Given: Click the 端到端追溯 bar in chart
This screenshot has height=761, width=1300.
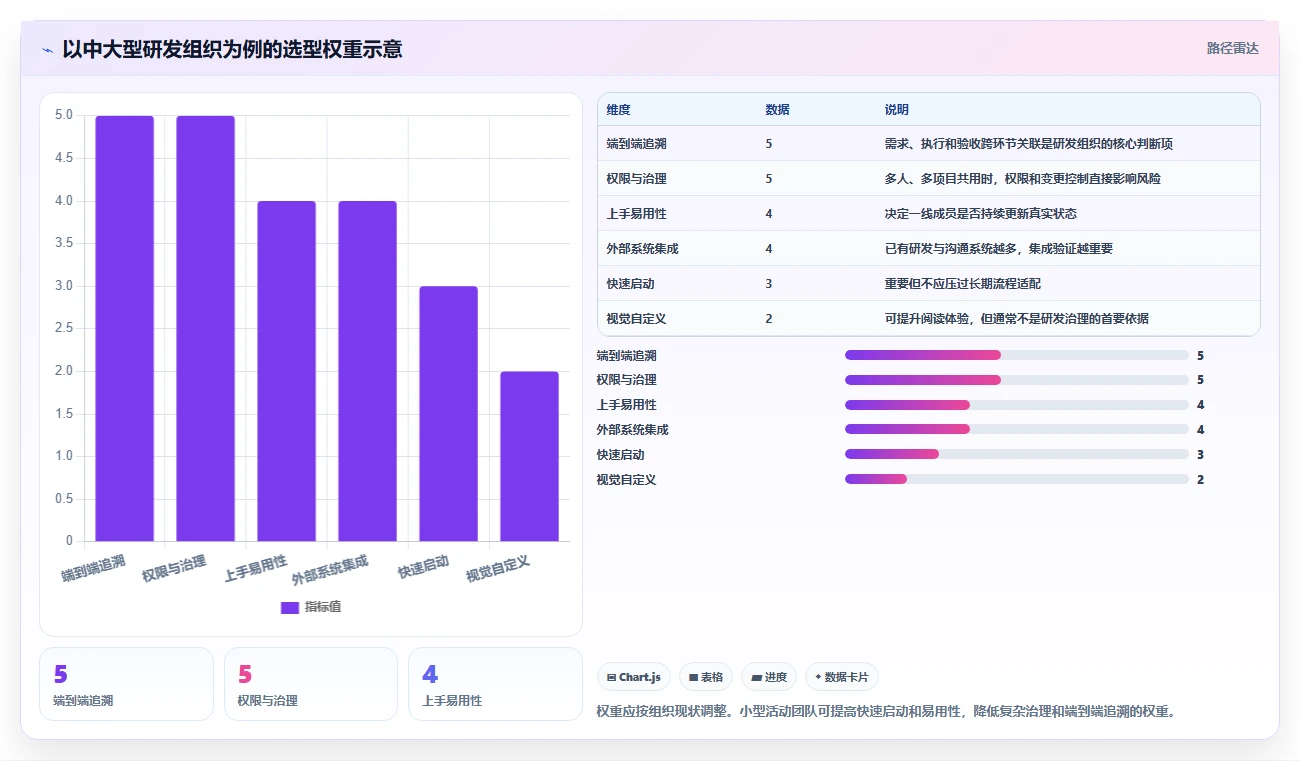Looking at the screenshot, I should click(125, 329).
